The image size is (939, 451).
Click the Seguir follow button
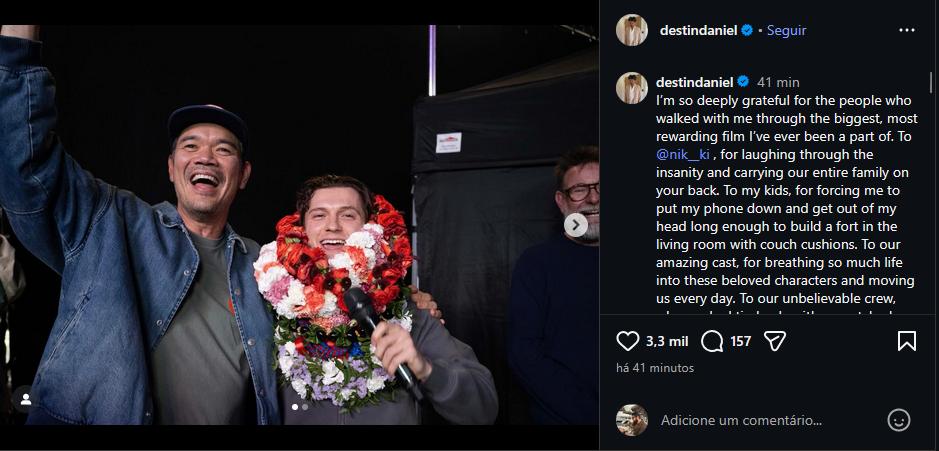click(786, 30)
